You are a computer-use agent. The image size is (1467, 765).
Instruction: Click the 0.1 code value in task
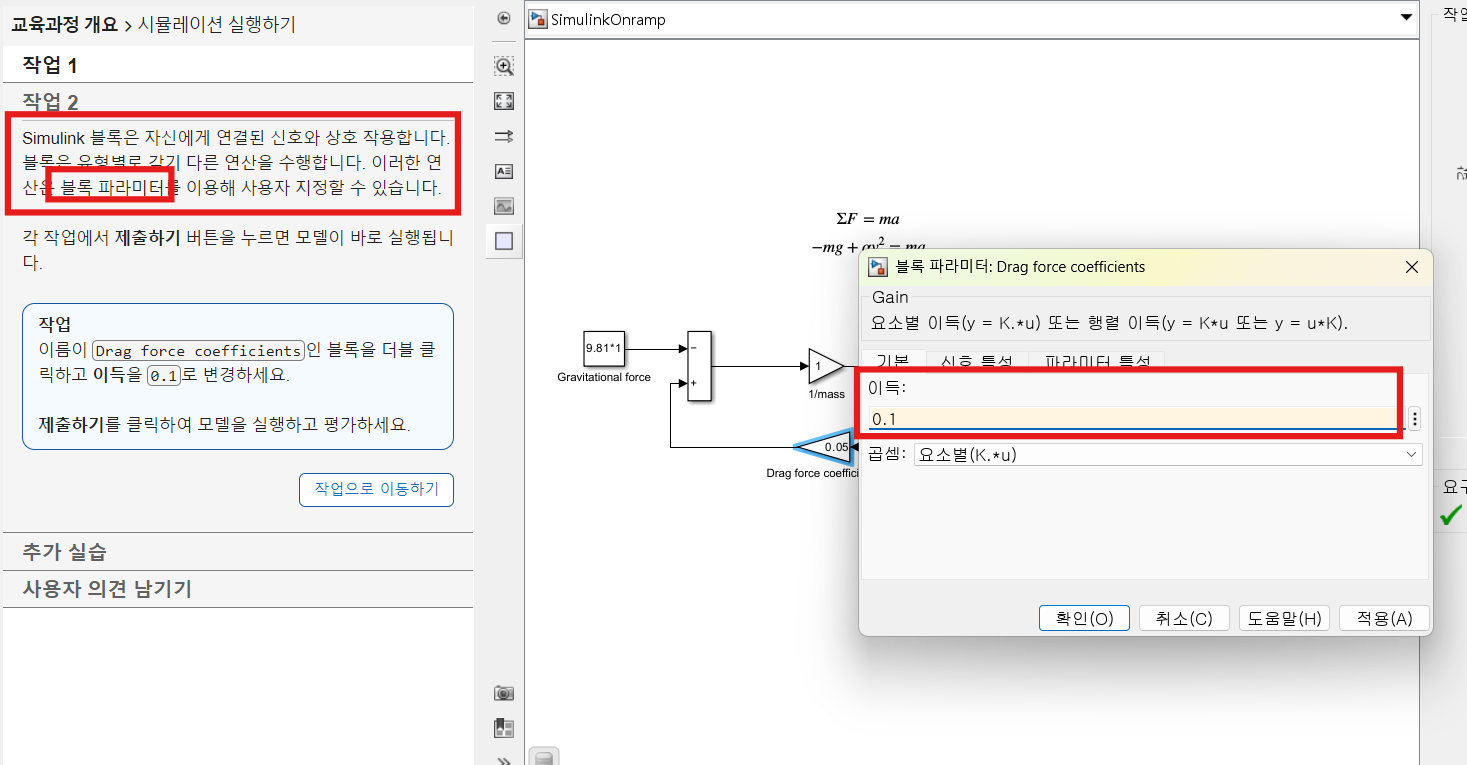163,377
